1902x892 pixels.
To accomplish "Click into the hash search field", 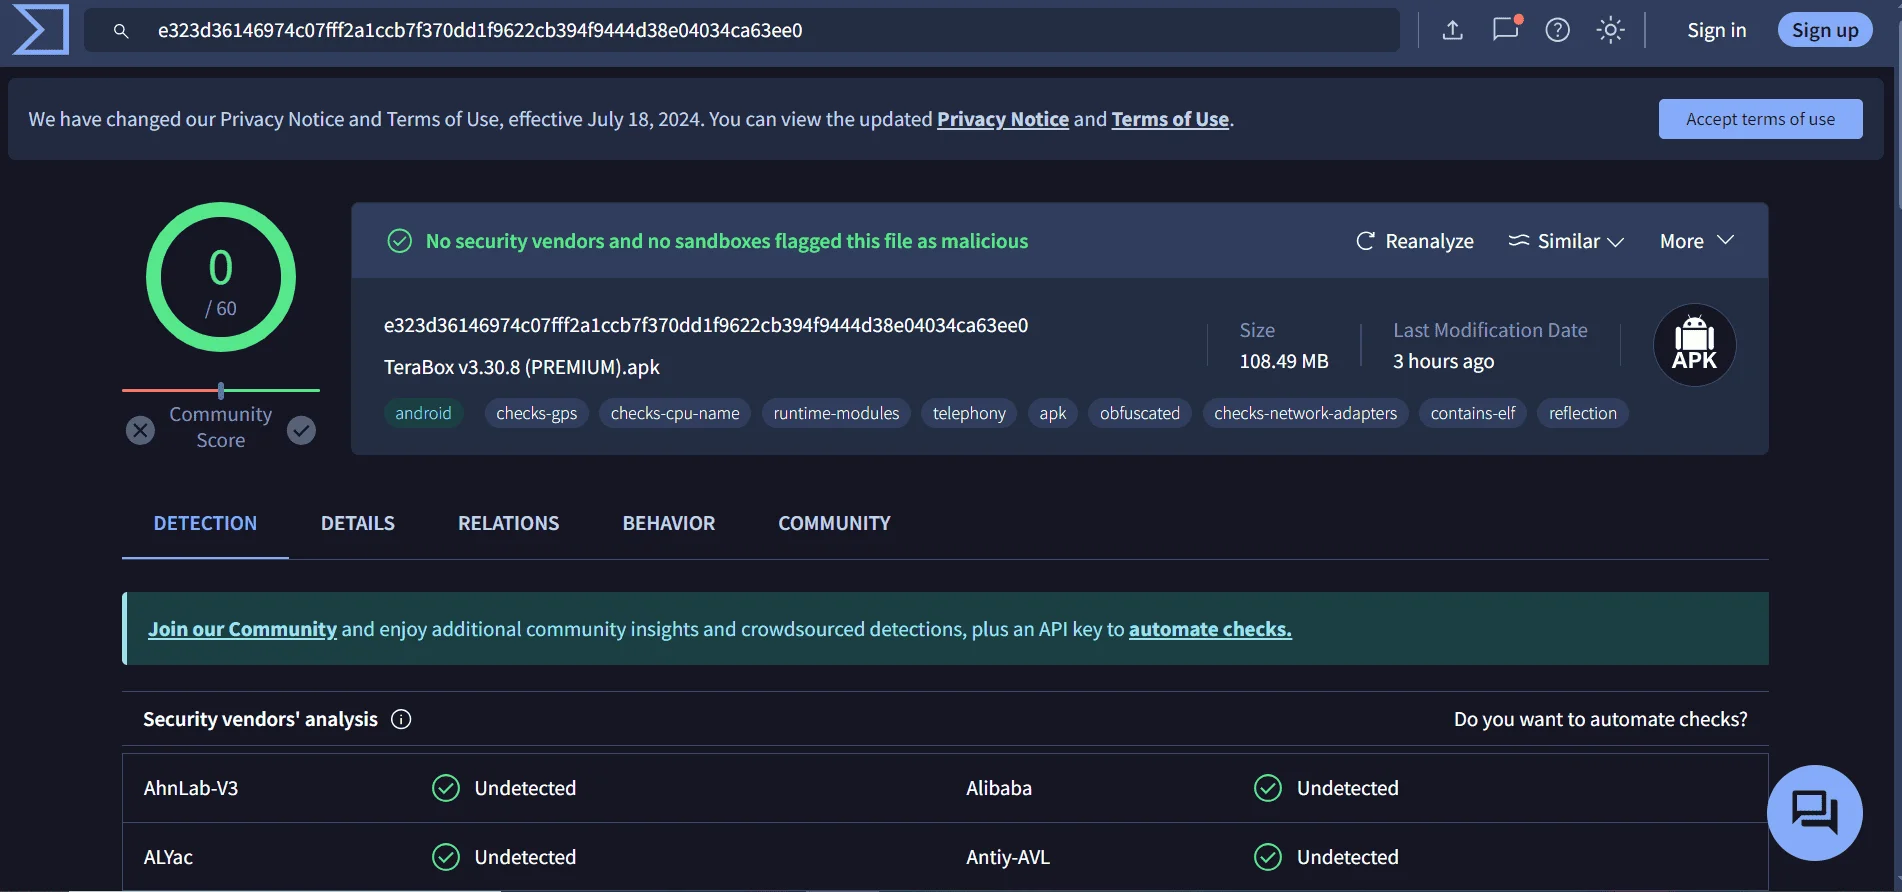I will (x=742, y=30).
